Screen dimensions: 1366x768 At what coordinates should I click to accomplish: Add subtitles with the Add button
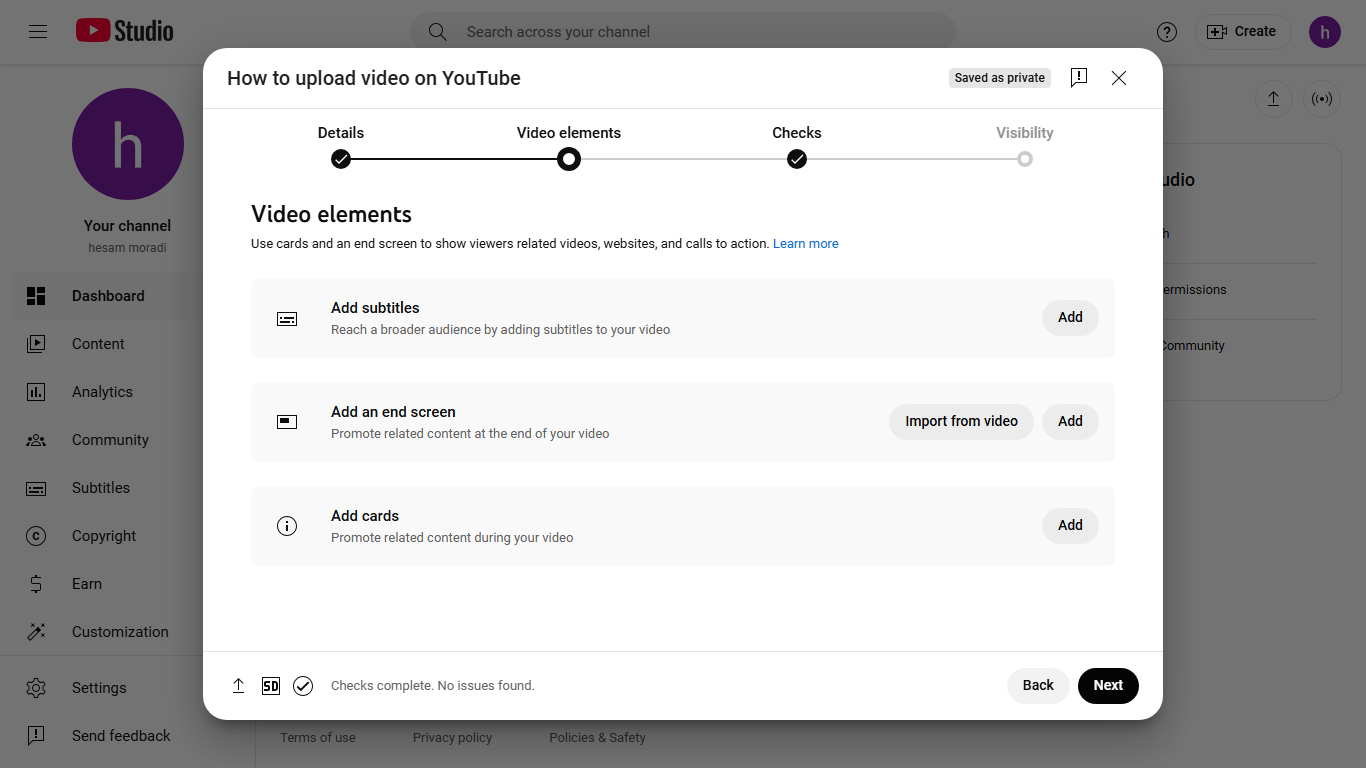point(1070,318)
